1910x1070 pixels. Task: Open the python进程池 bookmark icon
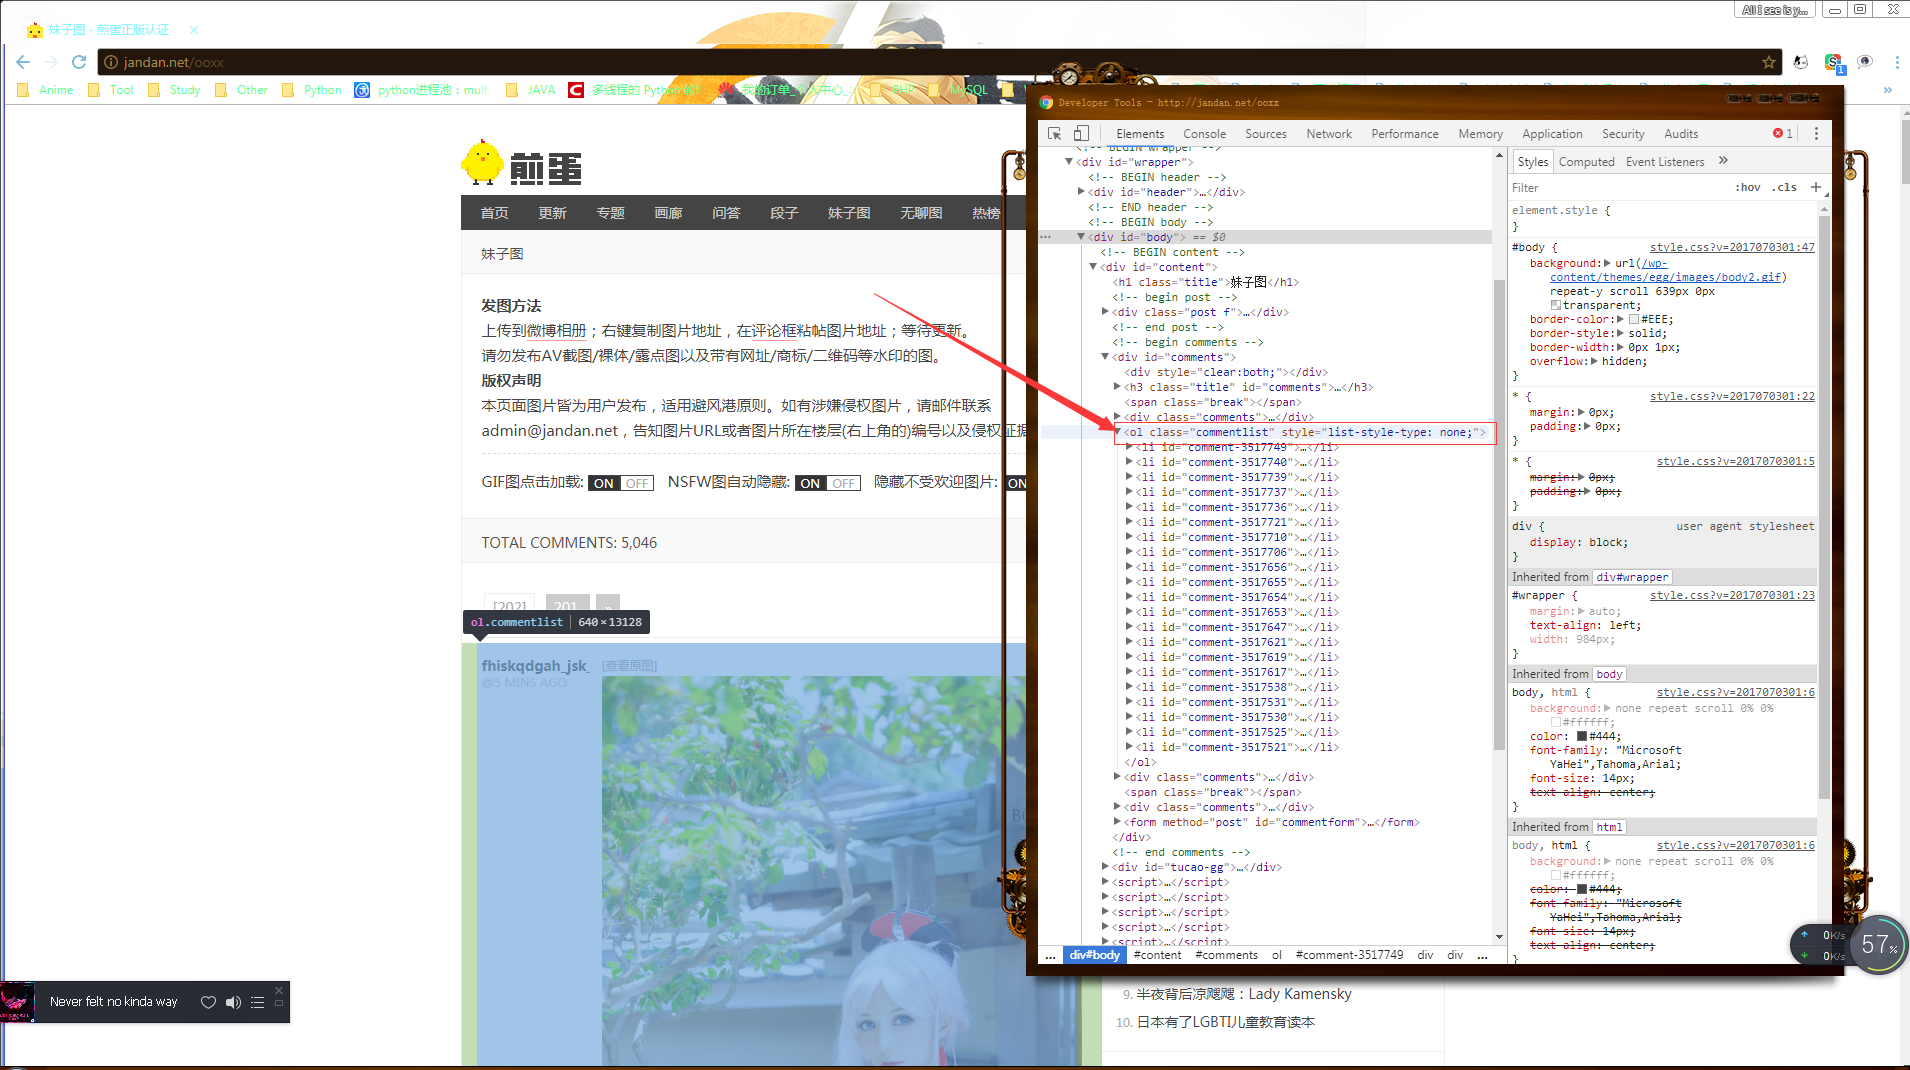pos(362,90)
